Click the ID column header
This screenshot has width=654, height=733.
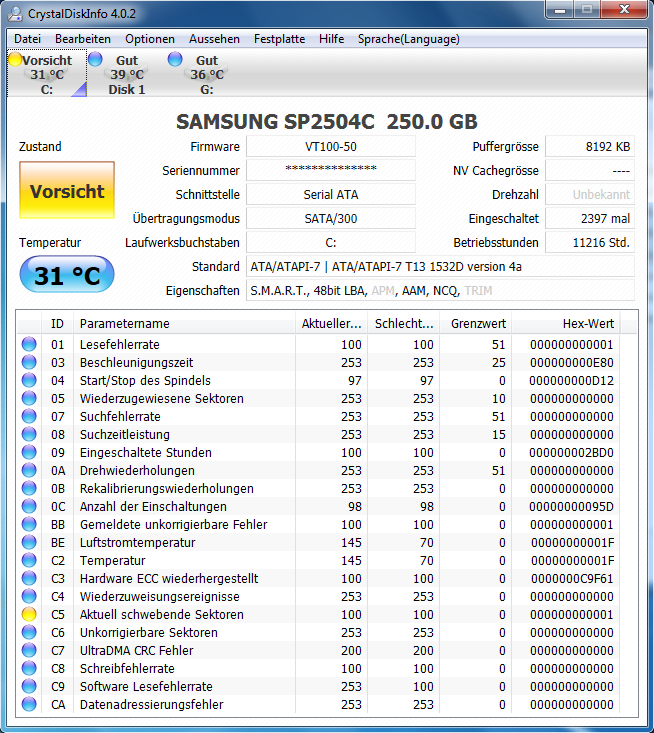point(57,323)
